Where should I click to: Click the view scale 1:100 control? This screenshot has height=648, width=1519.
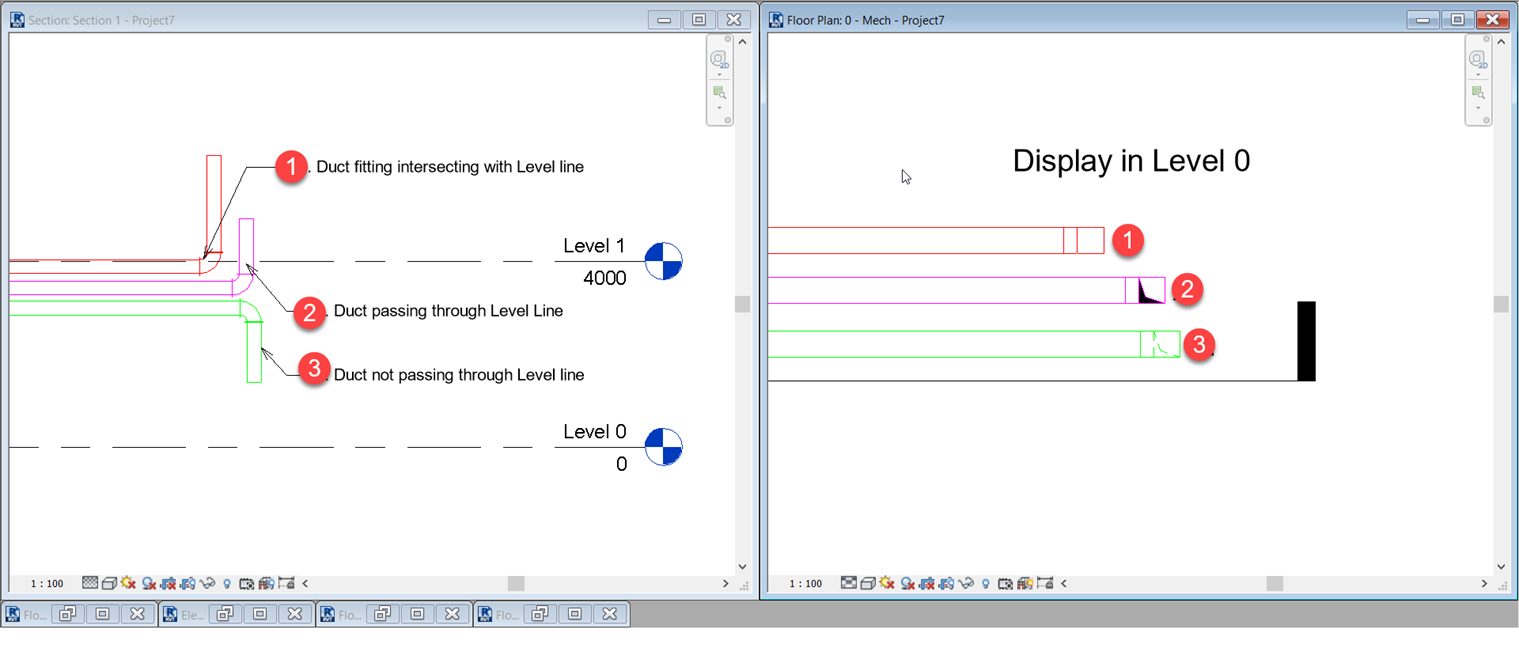click(46, 583)
